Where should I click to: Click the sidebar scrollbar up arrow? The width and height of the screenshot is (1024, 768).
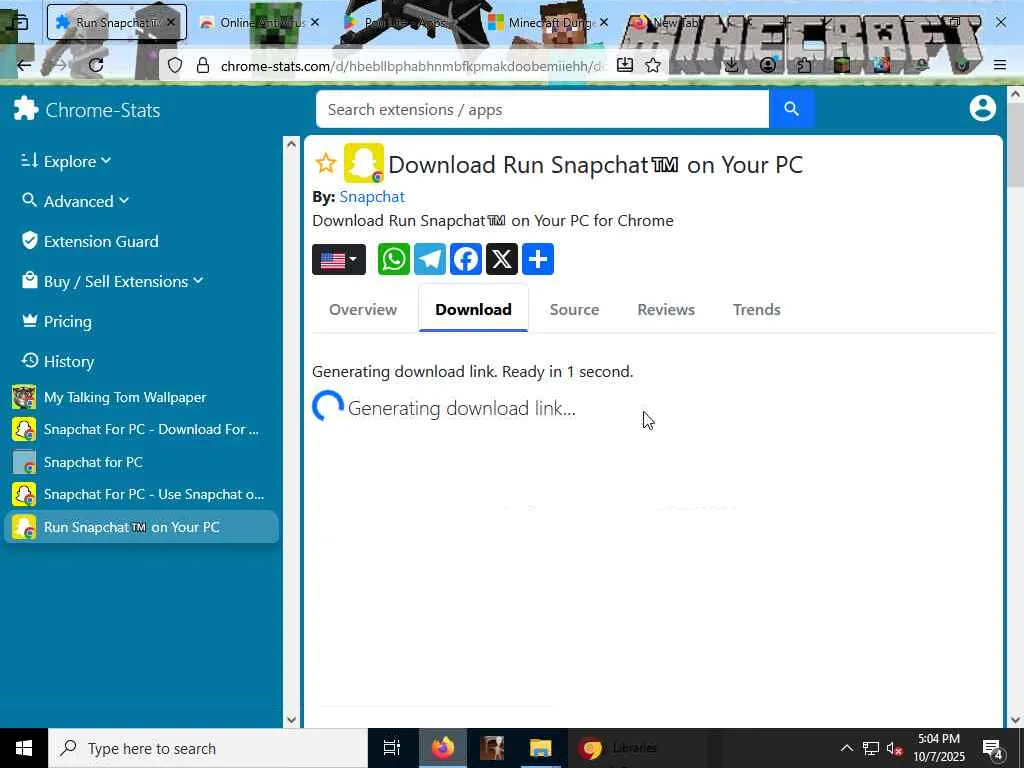tap(291, 144)
